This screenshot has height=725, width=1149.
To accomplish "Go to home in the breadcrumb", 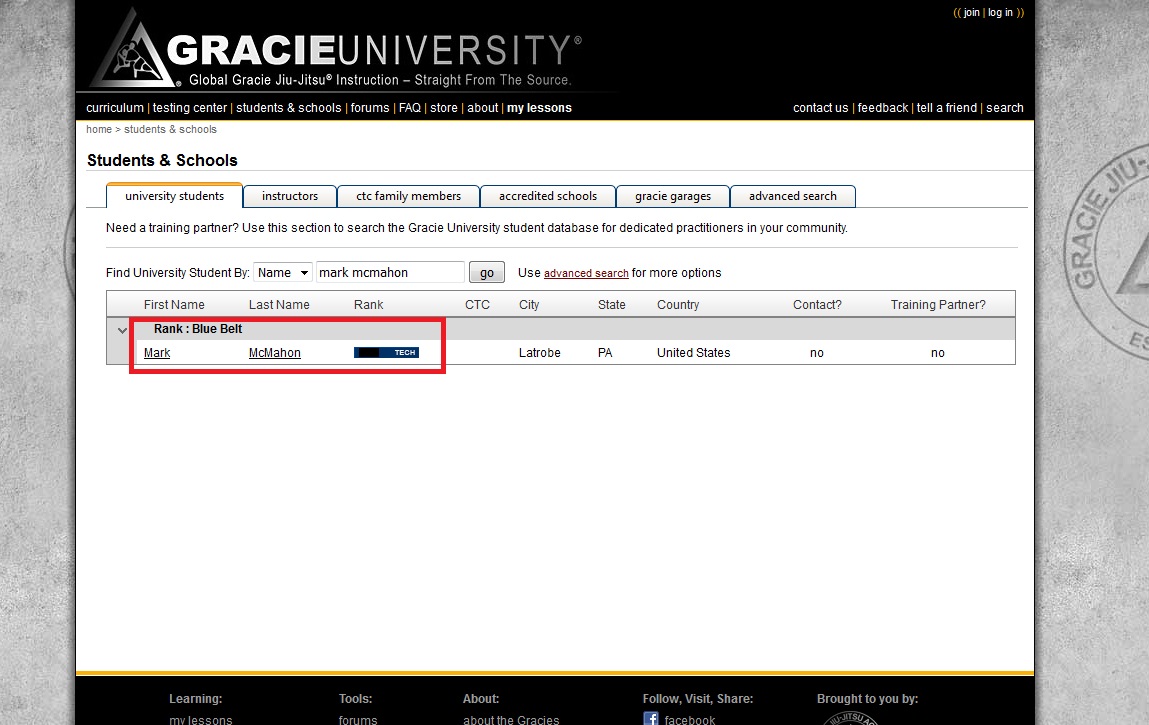I will click(99, 129).
